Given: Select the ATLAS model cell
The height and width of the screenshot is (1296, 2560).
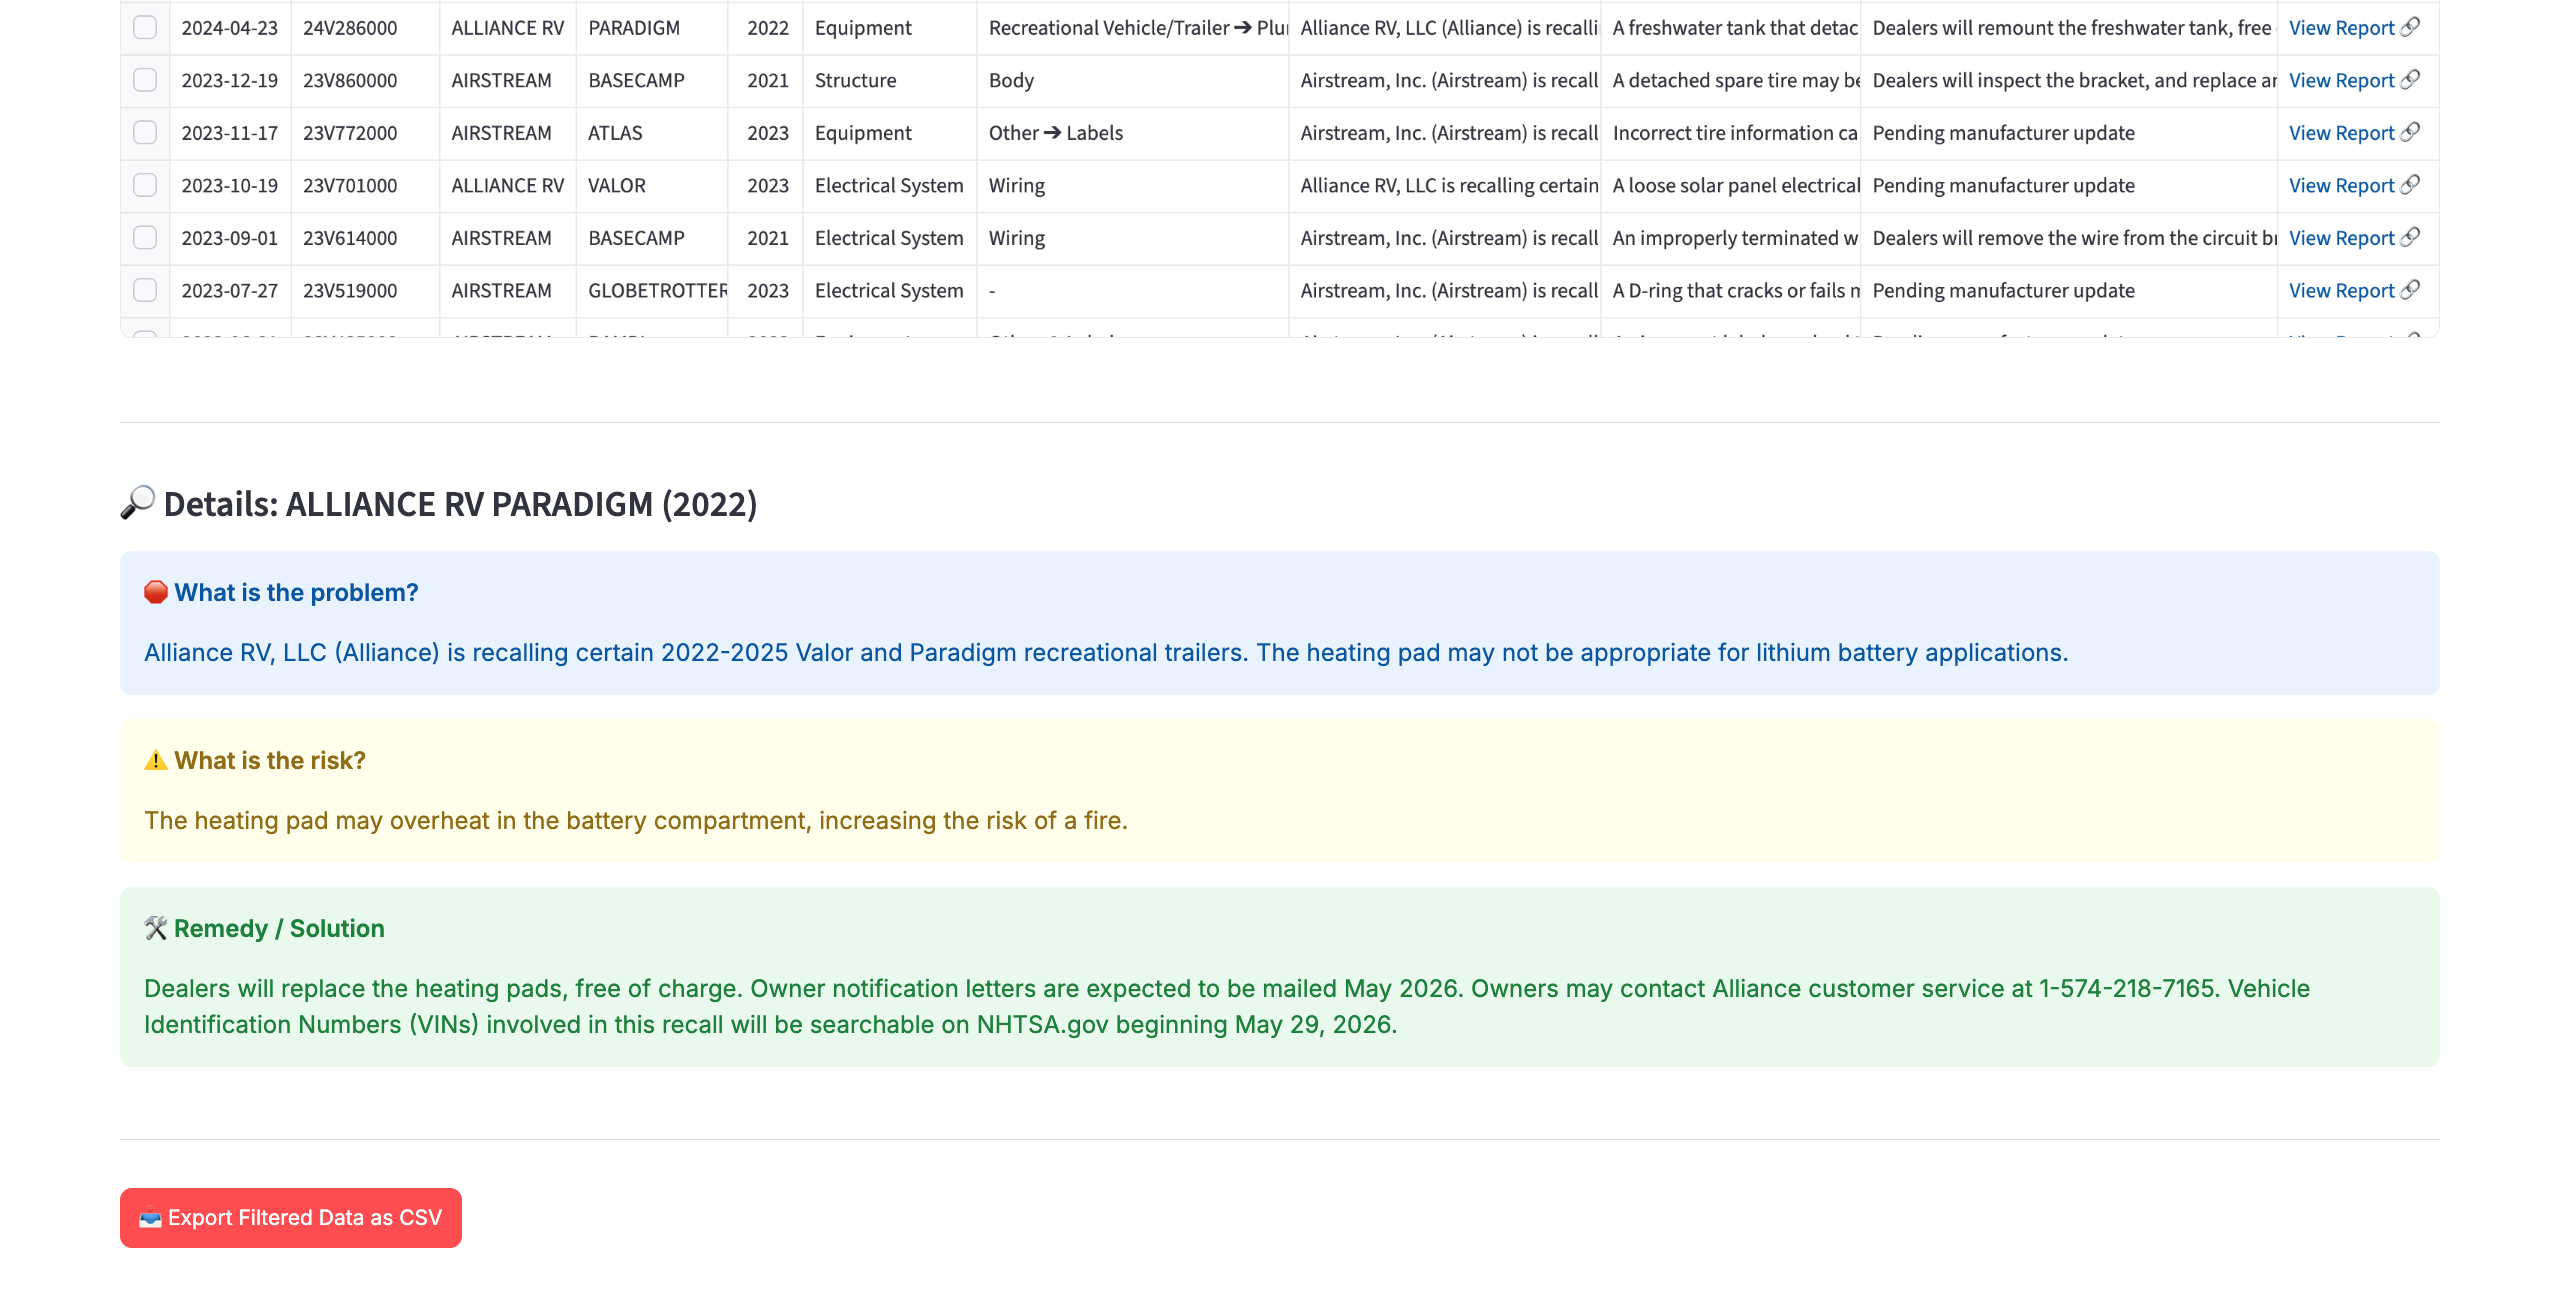Looking at the screenshot, I should pyautogui.click(x=652, y=133).
